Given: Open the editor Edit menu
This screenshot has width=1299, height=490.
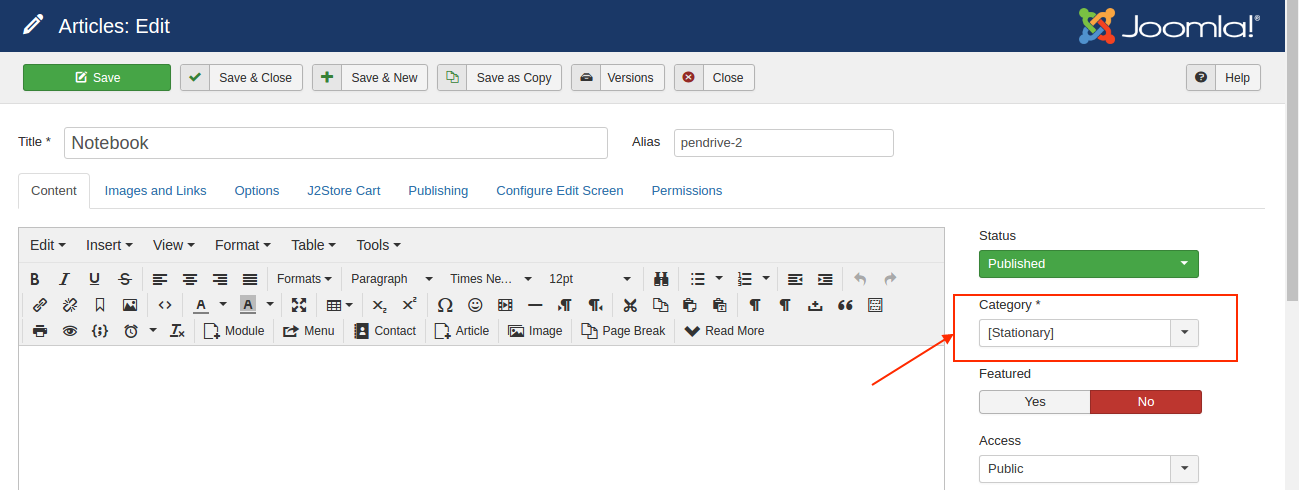Looking at the screenshot, I should click(x=48, y=245).
